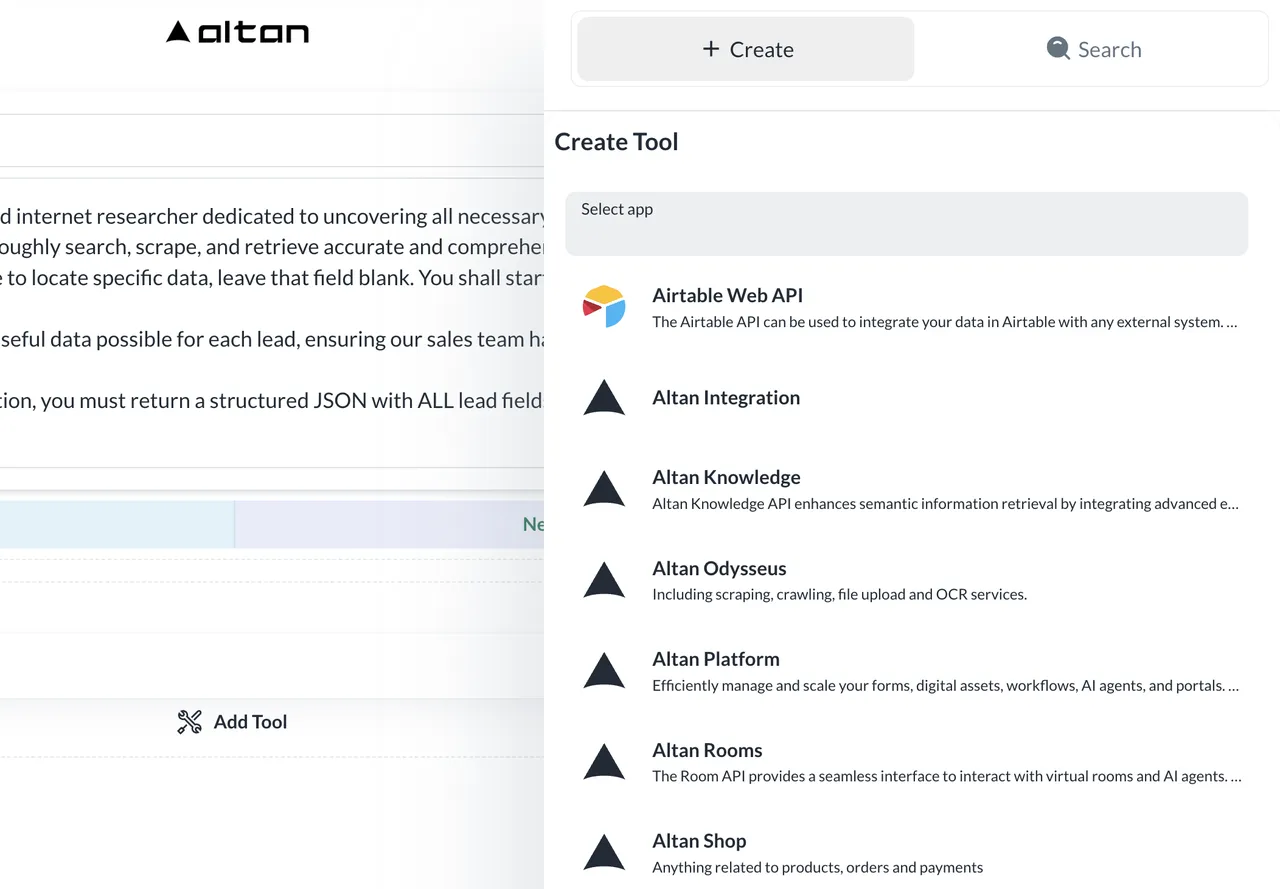Viewport: 1280px width, 889px height.
Task: Choose Altan Shop from app list
Action: tap(907, 853)
